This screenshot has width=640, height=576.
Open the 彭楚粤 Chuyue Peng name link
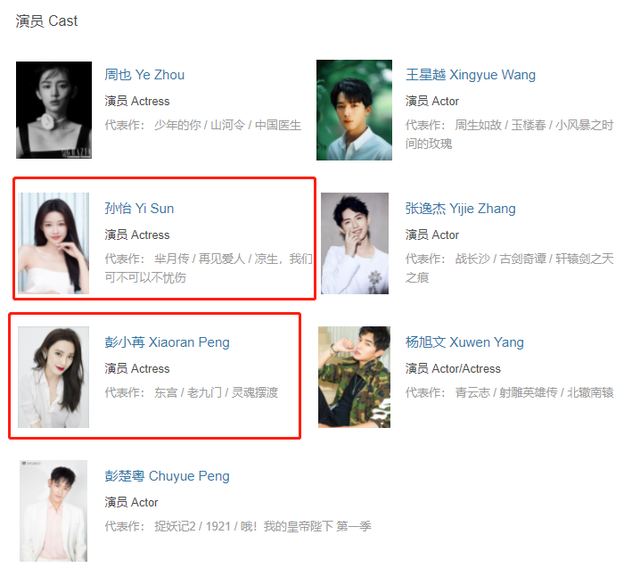coord(167,476)
